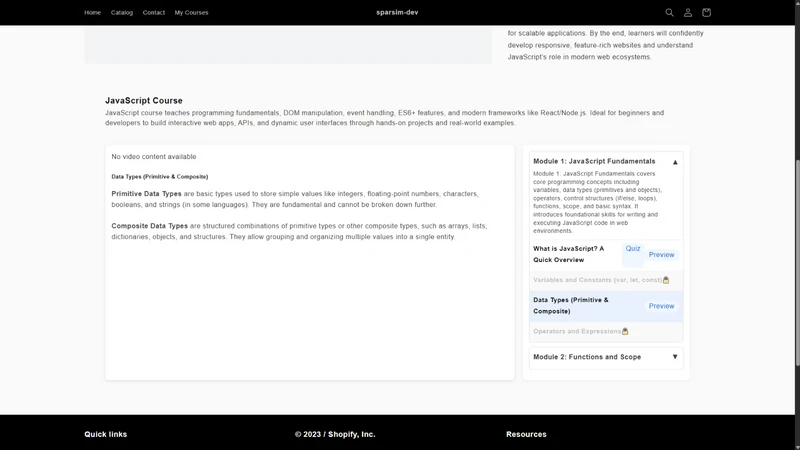Screen dimensions: 800x450
Task: Click lock icon beside Variables and Constants
Action: click(x=666, y=280)
